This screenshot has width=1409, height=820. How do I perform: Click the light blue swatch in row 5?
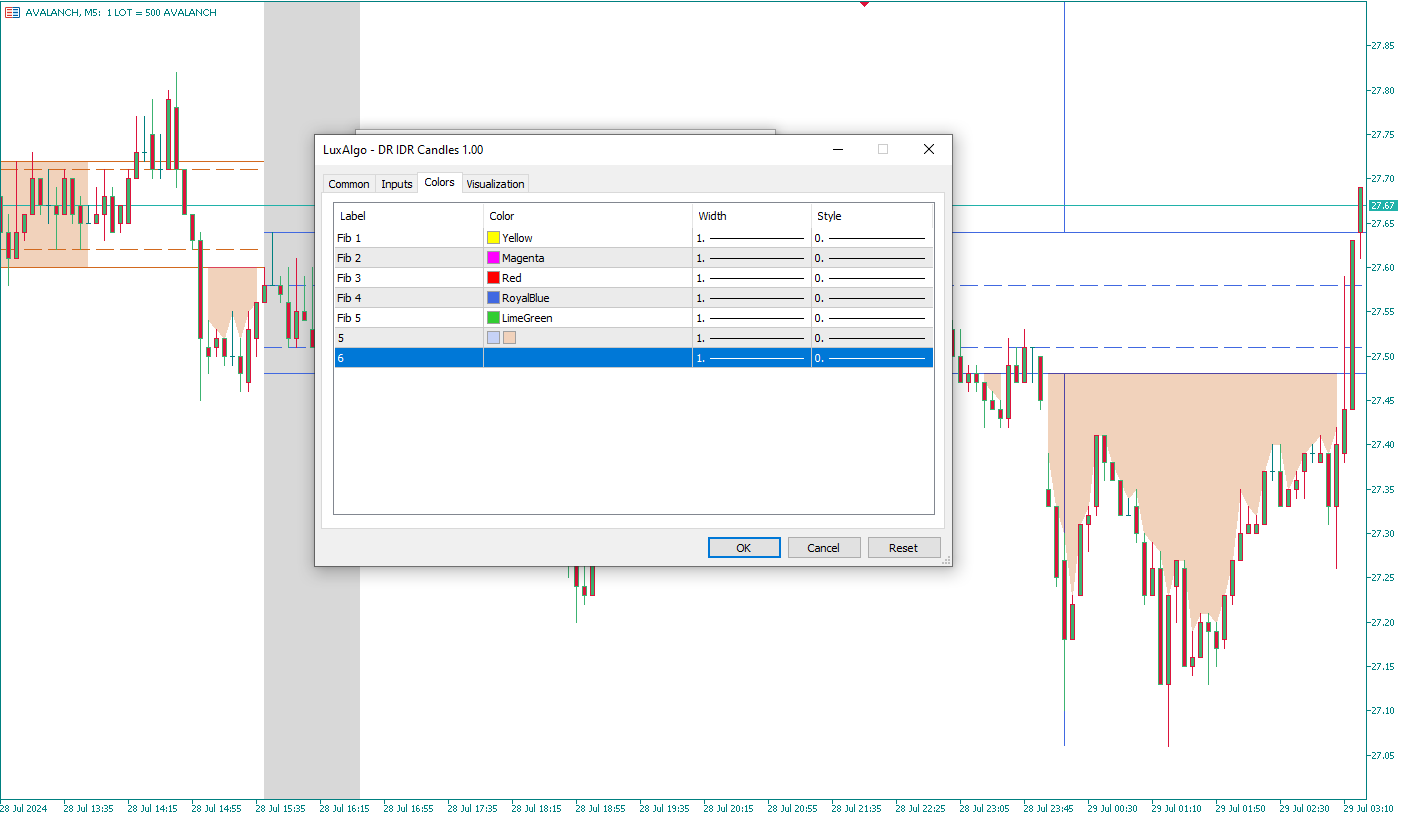pyautogui.click(x=493, y=338)
